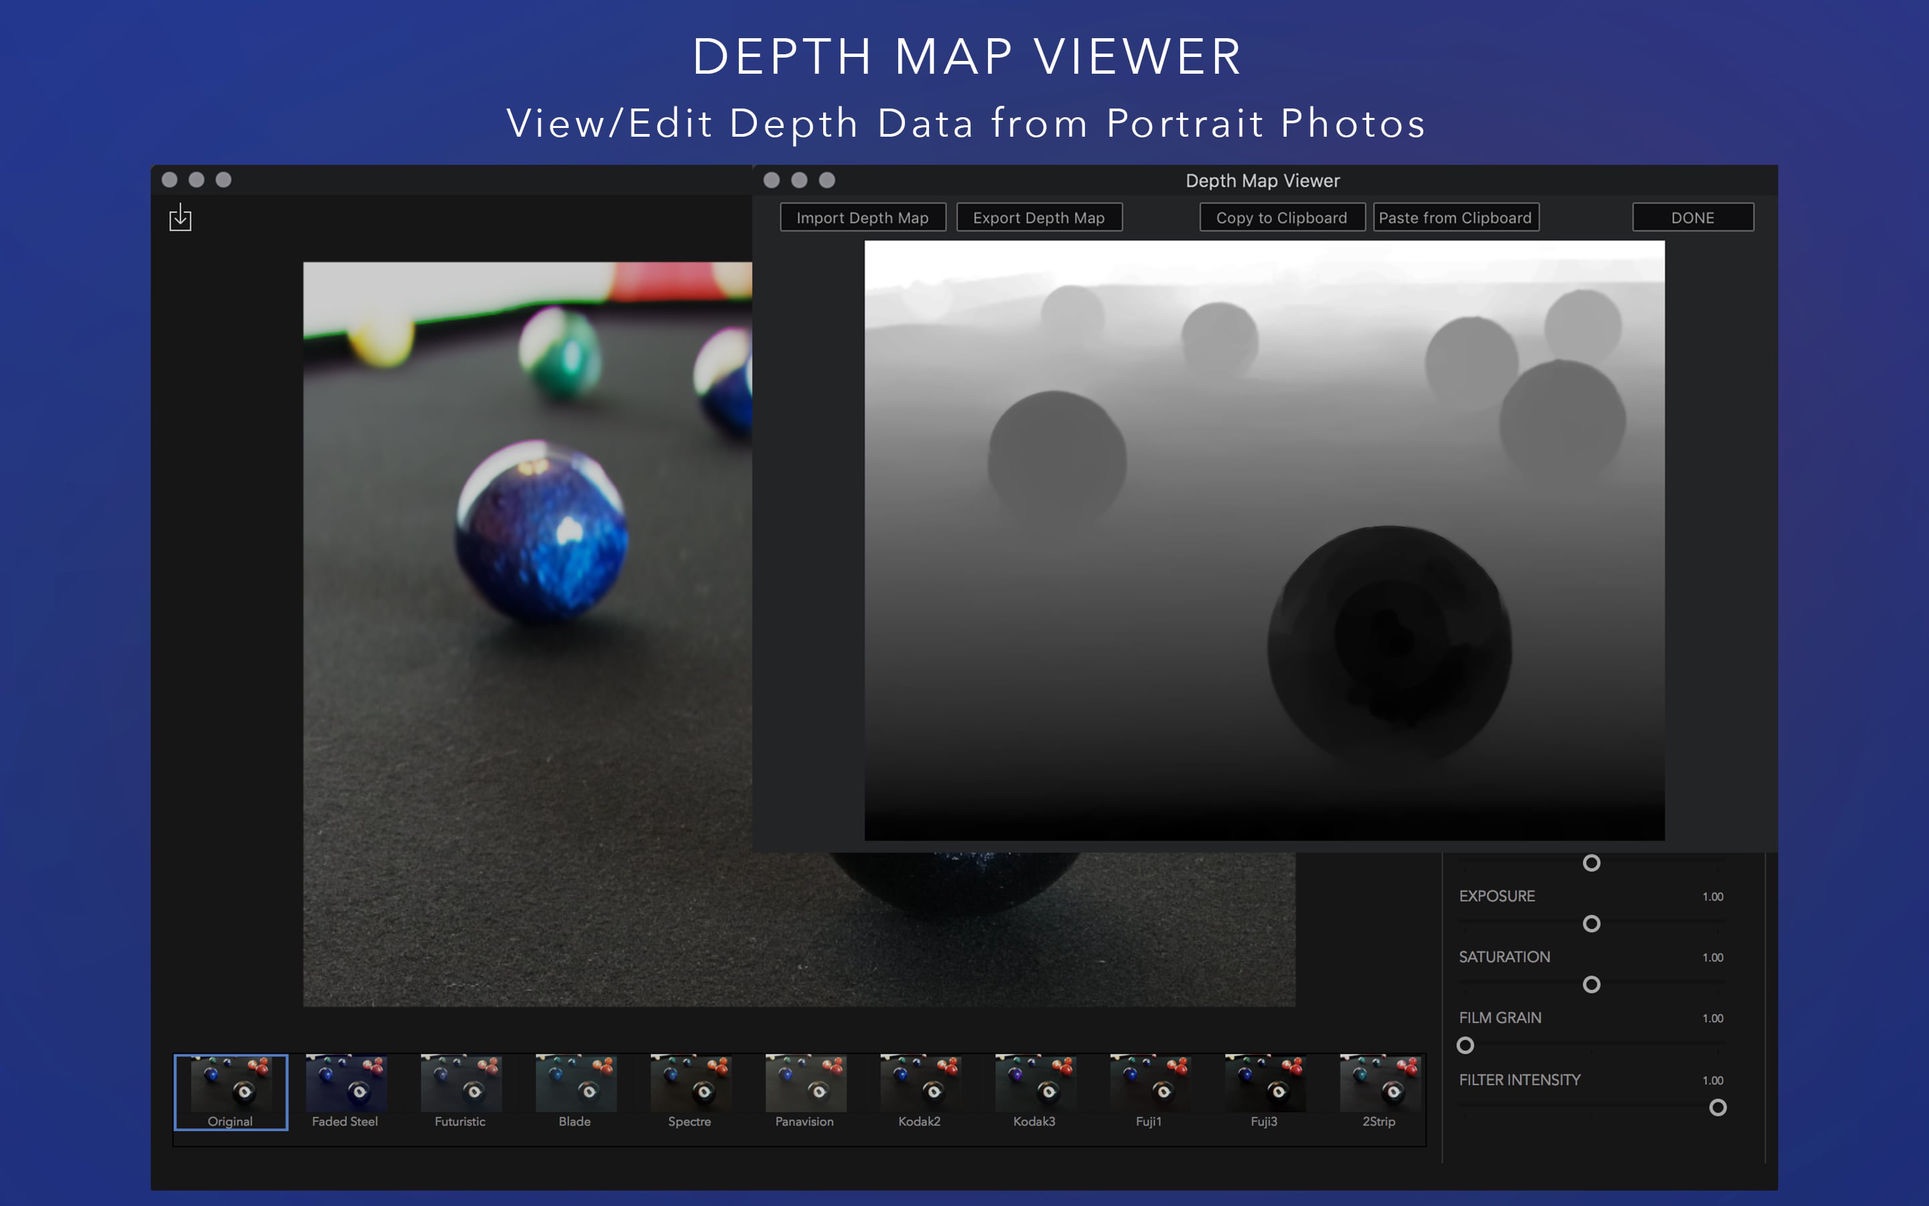Click the DONE button
Image resolution: width=1929 pixels, height=1206 pixels.
click(x=1692, y=217)
